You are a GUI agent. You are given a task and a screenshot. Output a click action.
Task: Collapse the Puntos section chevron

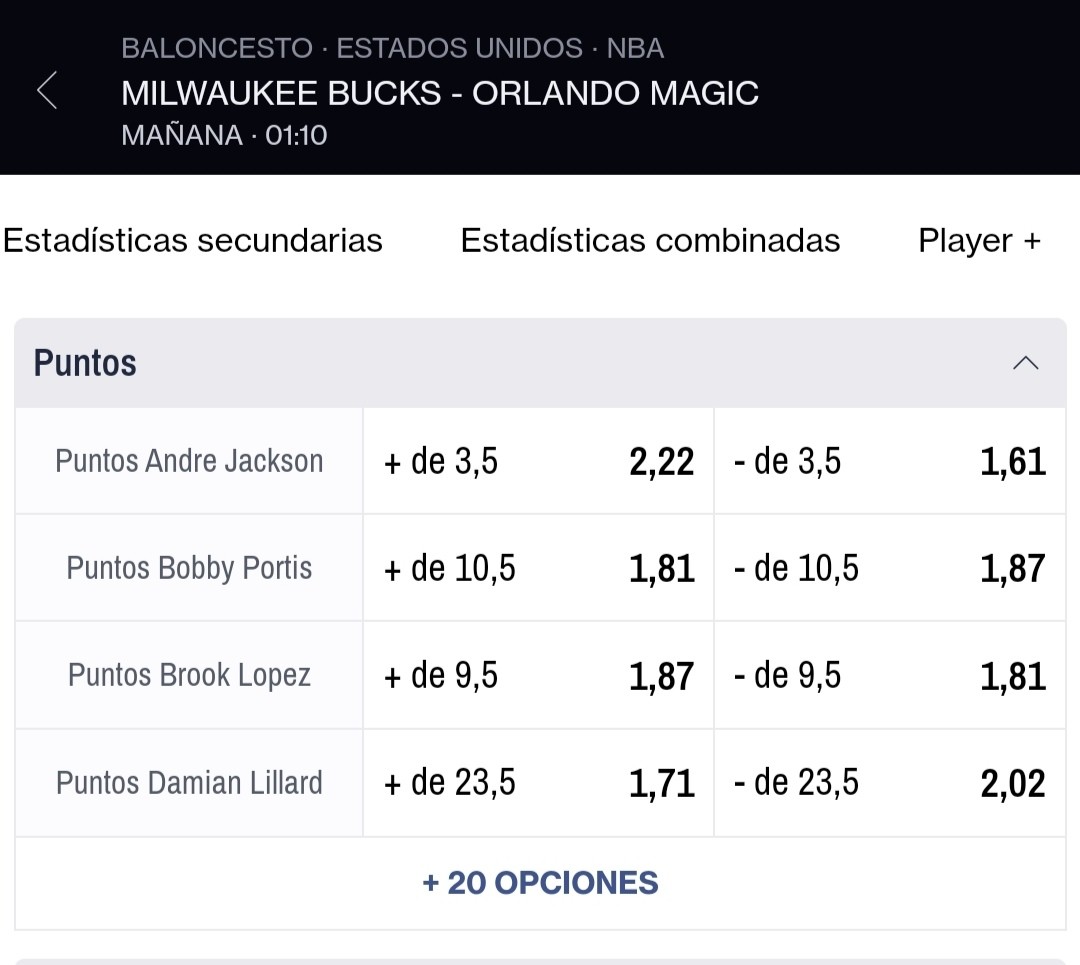(x=1026, y=363)
